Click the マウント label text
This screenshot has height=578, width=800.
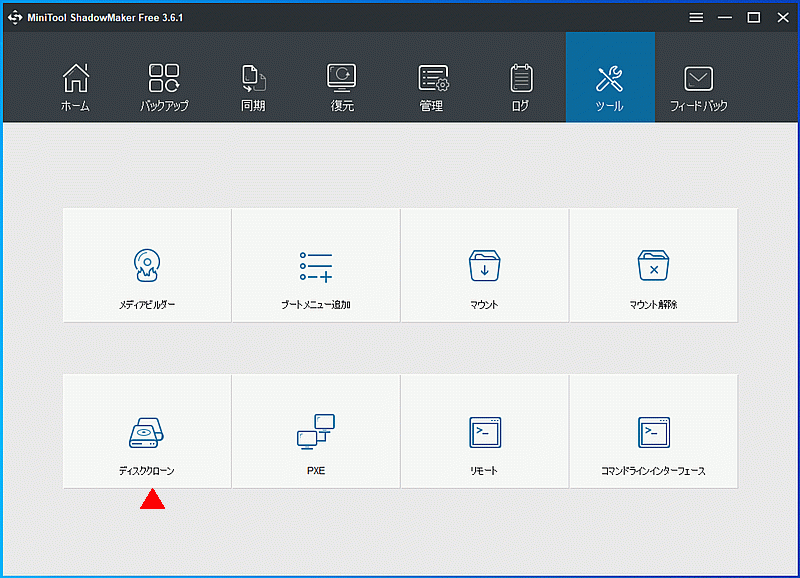(x=484, y=305)
